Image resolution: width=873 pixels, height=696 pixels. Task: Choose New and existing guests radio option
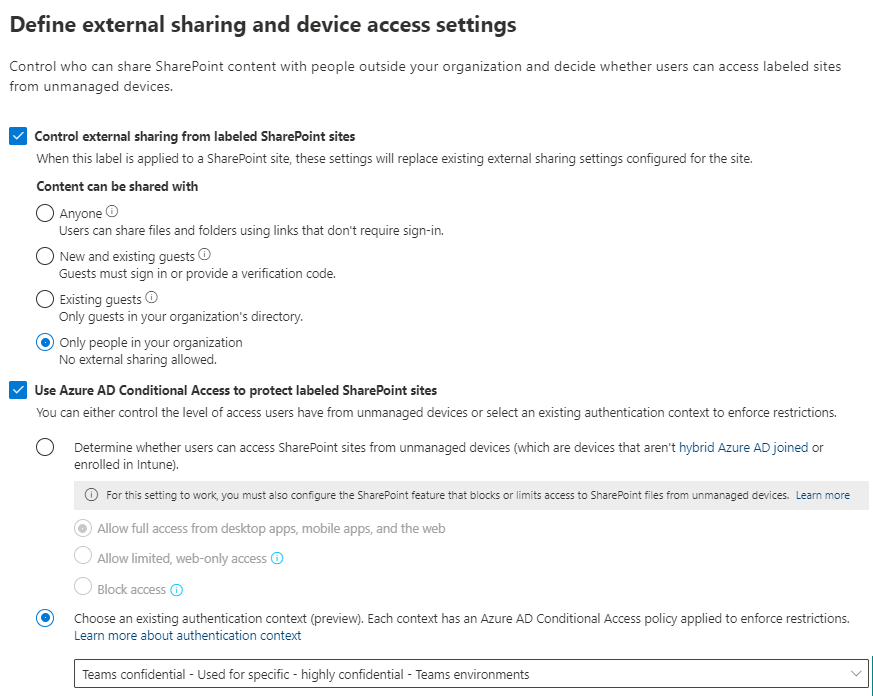click(45, 256)
